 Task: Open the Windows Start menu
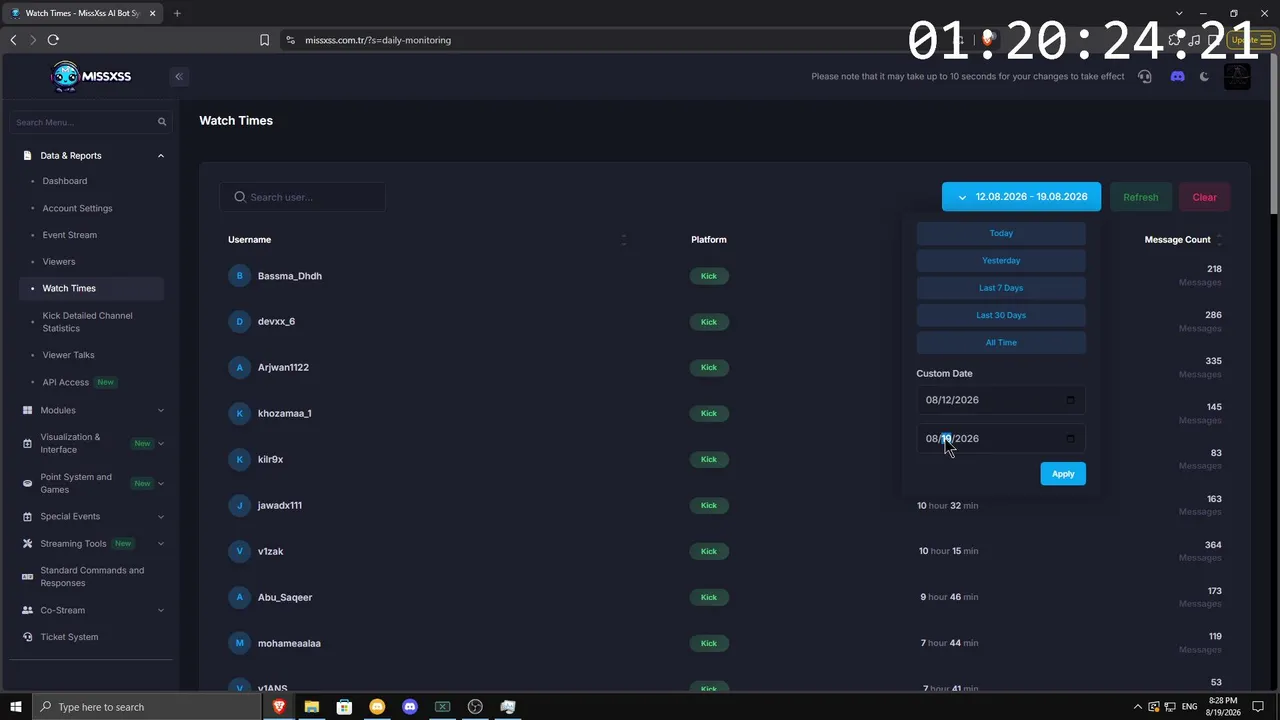click(x=16, y=707)
